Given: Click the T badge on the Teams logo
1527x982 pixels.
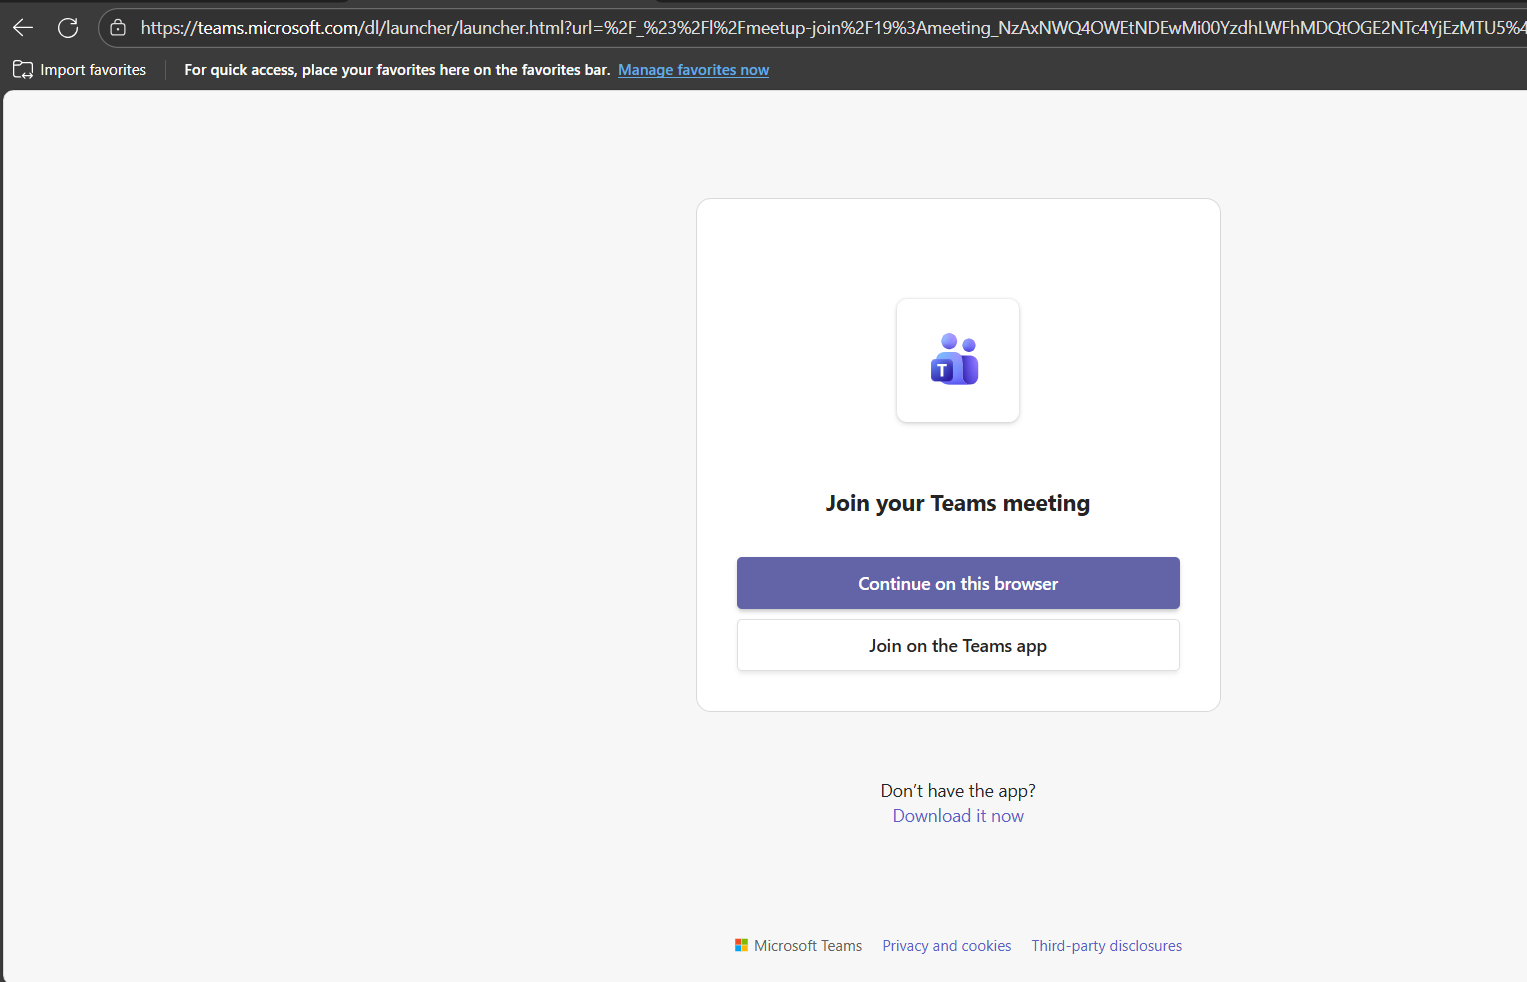Looking at the screenshot, I should point(941,370).
